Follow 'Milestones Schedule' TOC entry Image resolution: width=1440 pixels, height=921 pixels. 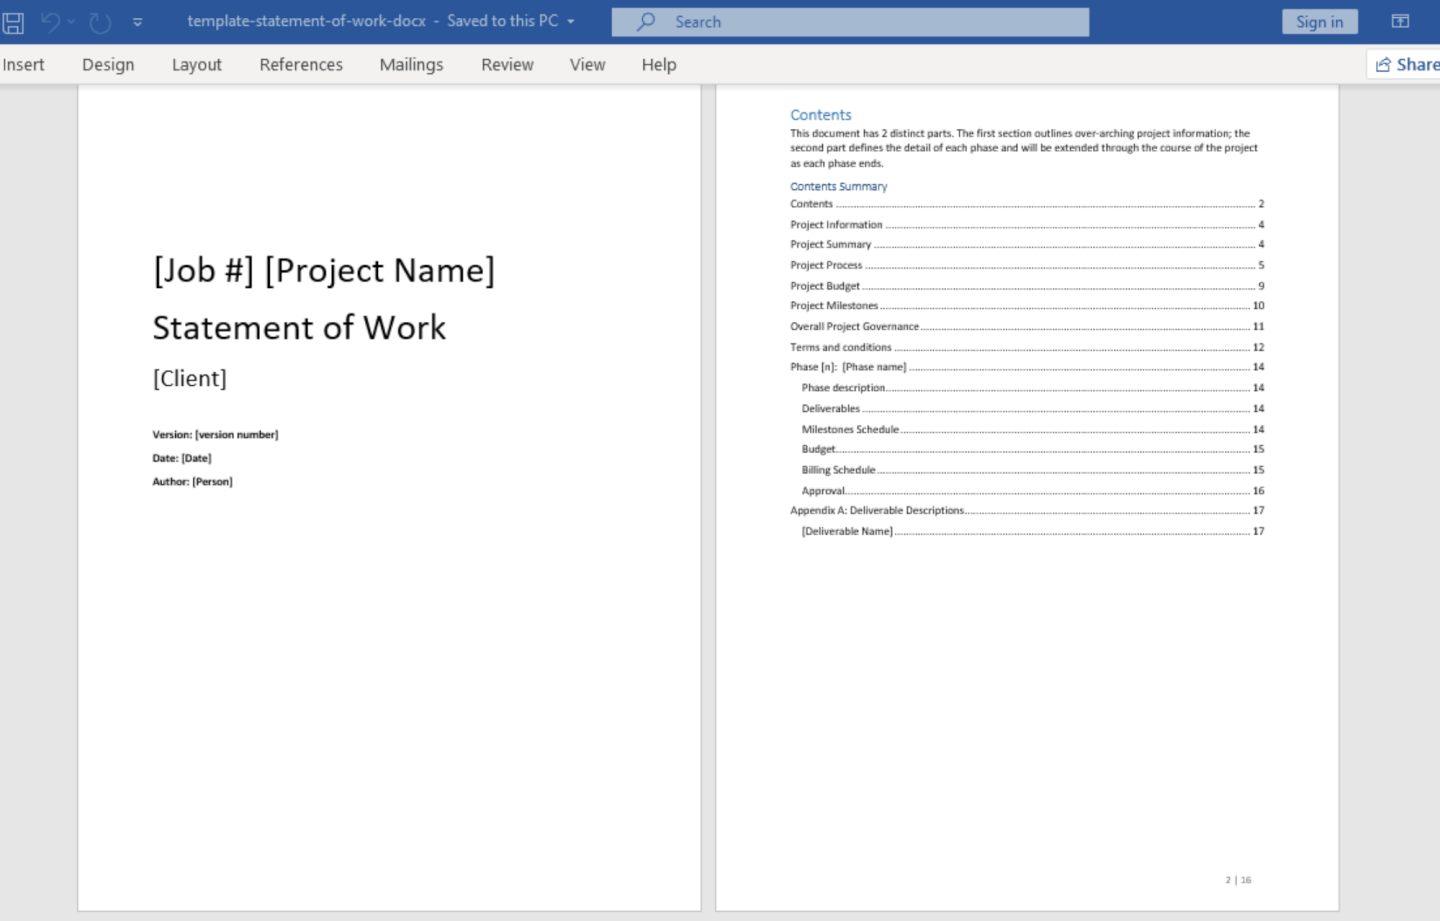click(1033, 429)
